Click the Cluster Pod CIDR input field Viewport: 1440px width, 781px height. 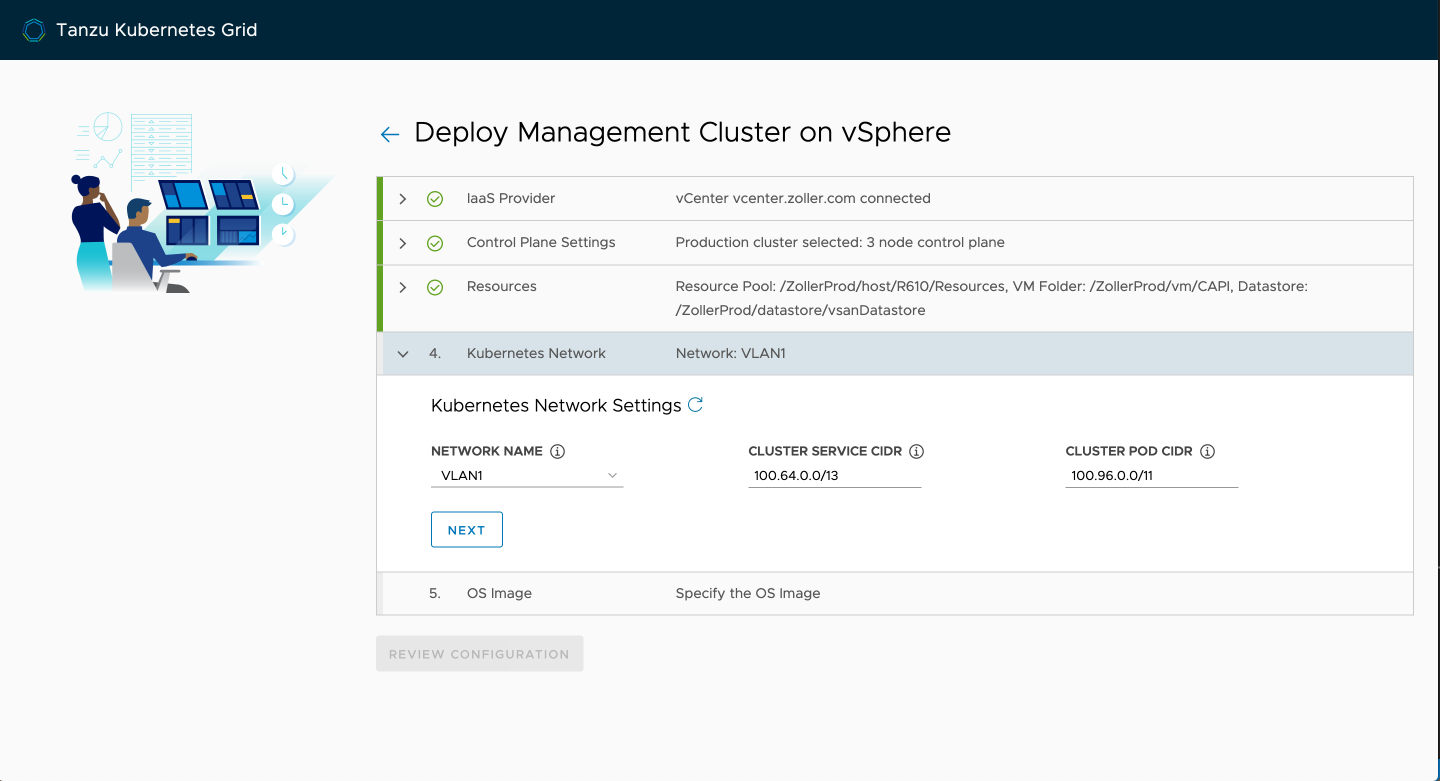(x=1151, y=476)
